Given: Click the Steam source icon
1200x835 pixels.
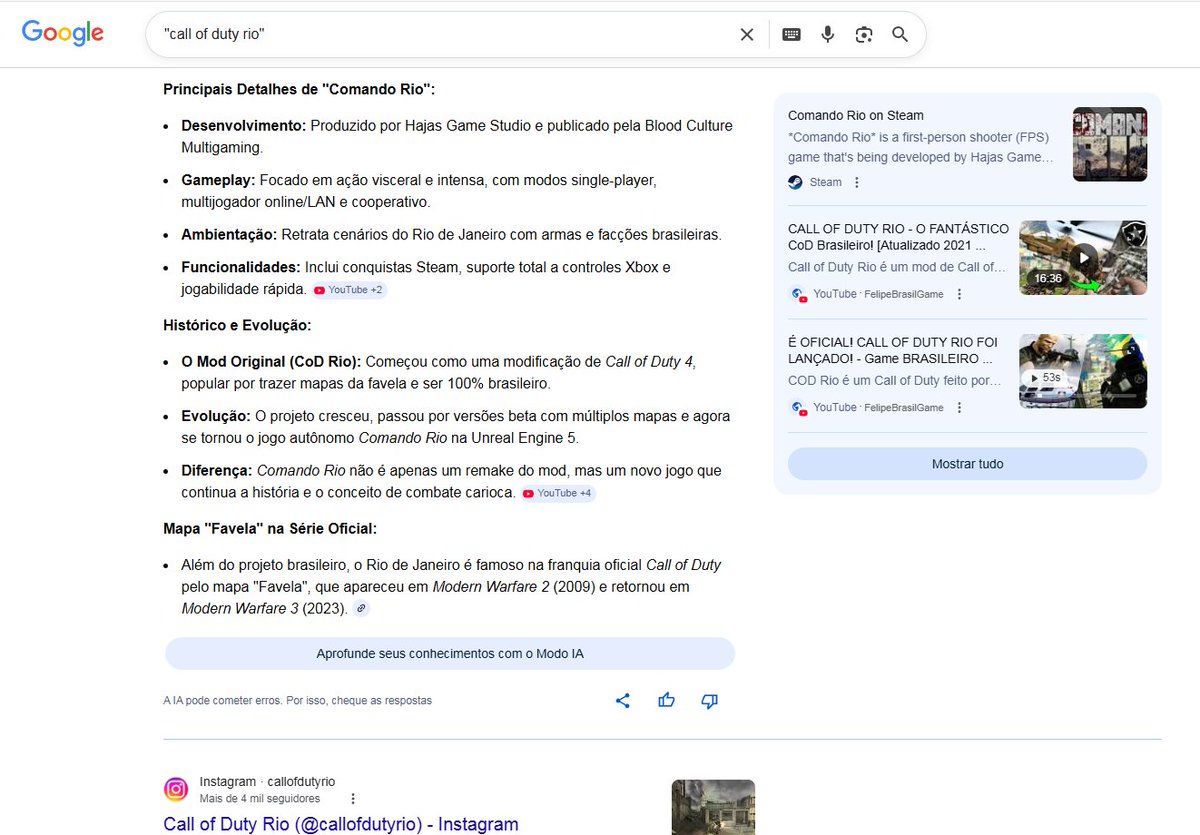Looking at the screenshot, I should (795, 182).
